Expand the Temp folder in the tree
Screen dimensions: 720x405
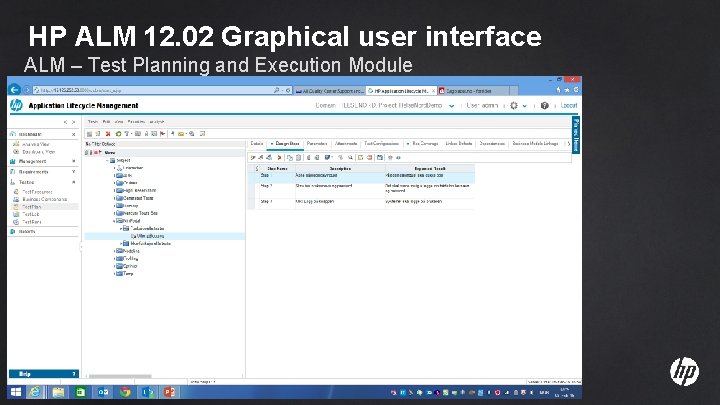coord(114,274)
